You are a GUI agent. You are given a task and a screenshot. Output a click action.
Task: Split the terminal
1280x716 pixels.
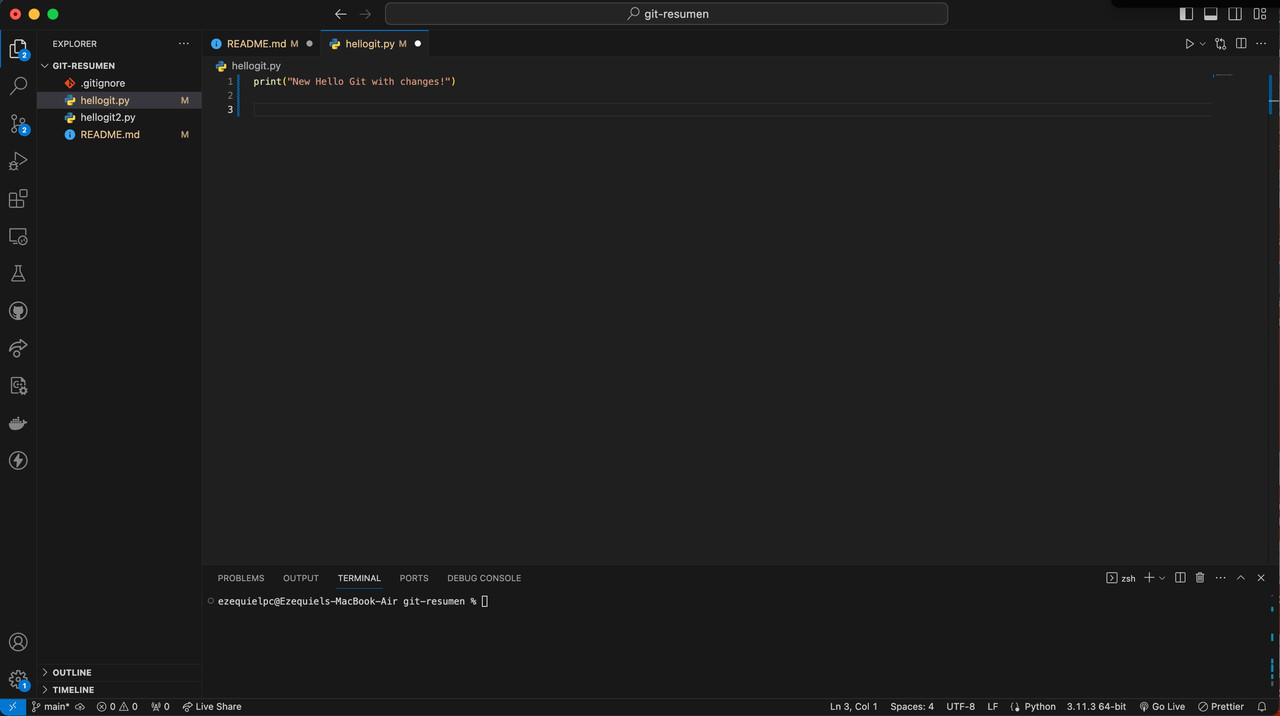(x=1180, y=578)
